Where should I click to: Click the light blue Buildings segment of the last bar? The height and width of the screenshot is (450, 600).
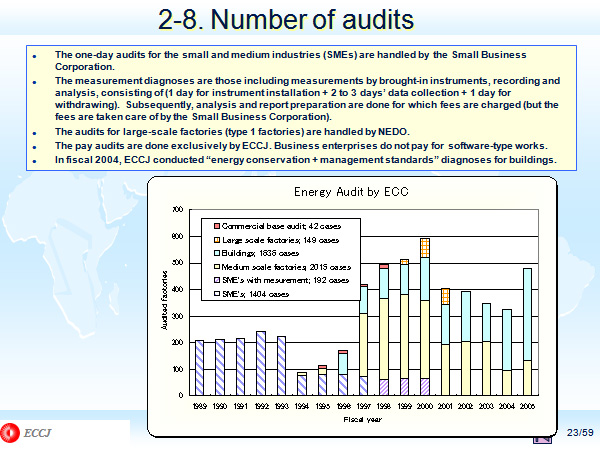[x=527, y=314]
